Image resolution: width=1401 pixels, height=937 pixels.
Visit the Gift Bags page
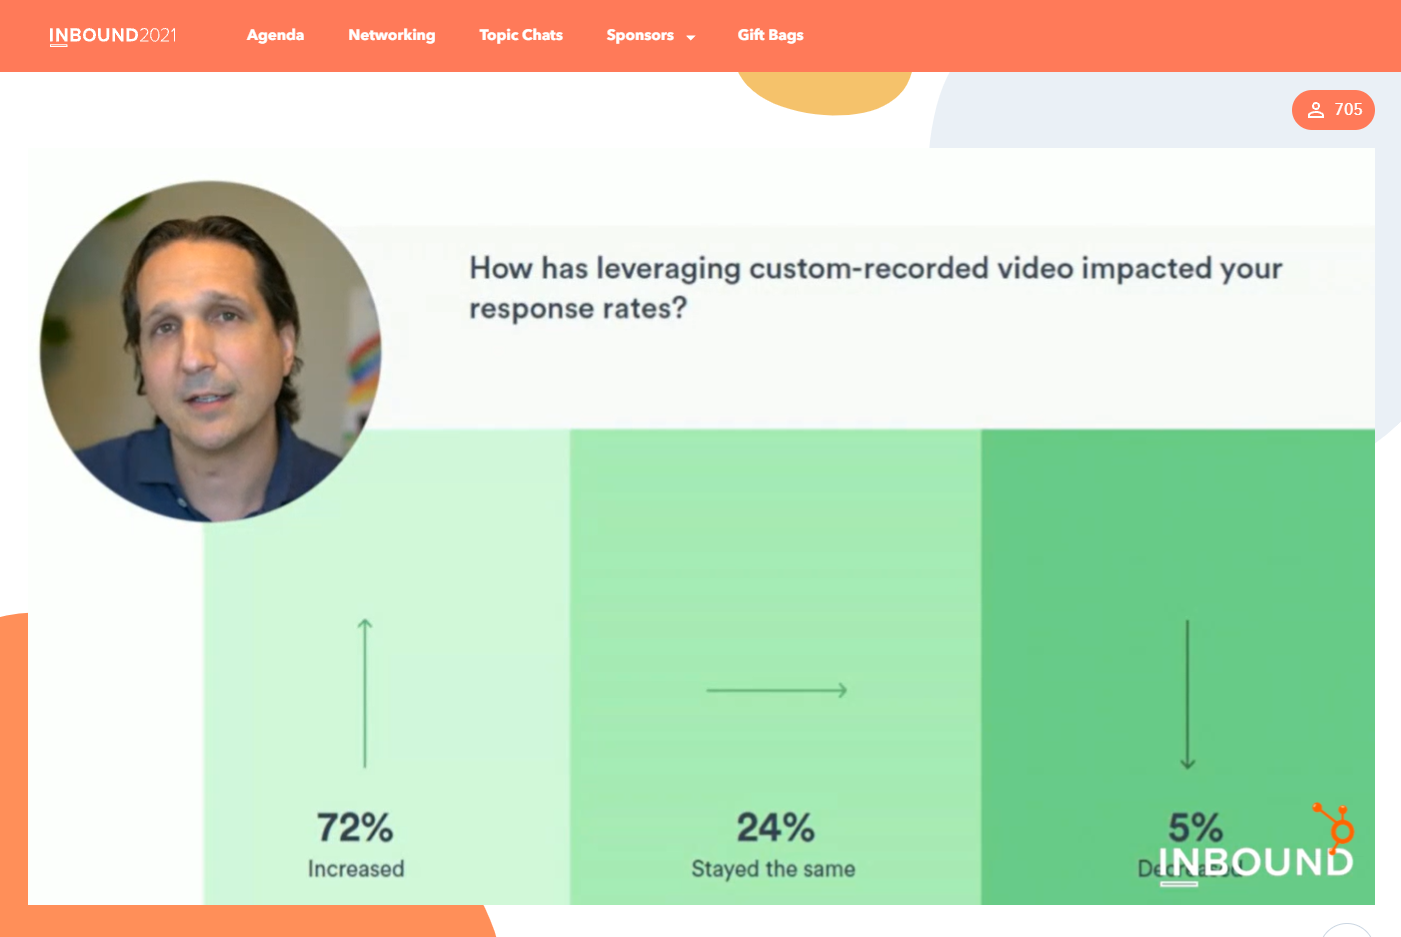point(771,35)
